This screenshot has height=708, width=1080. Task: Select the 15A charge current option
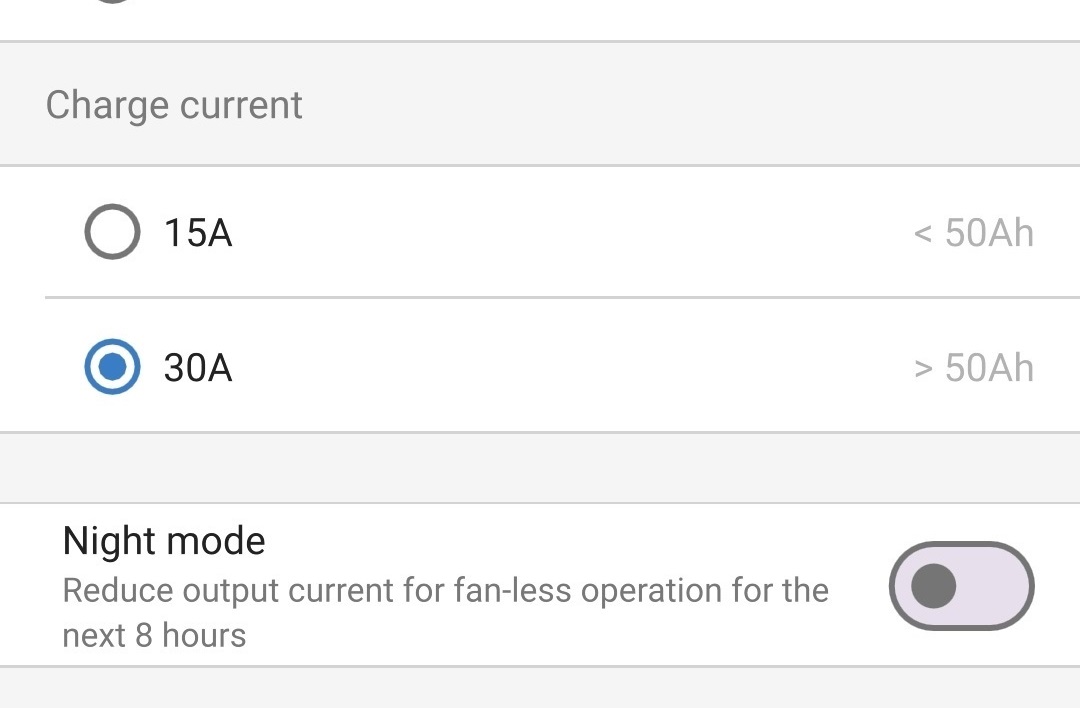pos(111,232)
